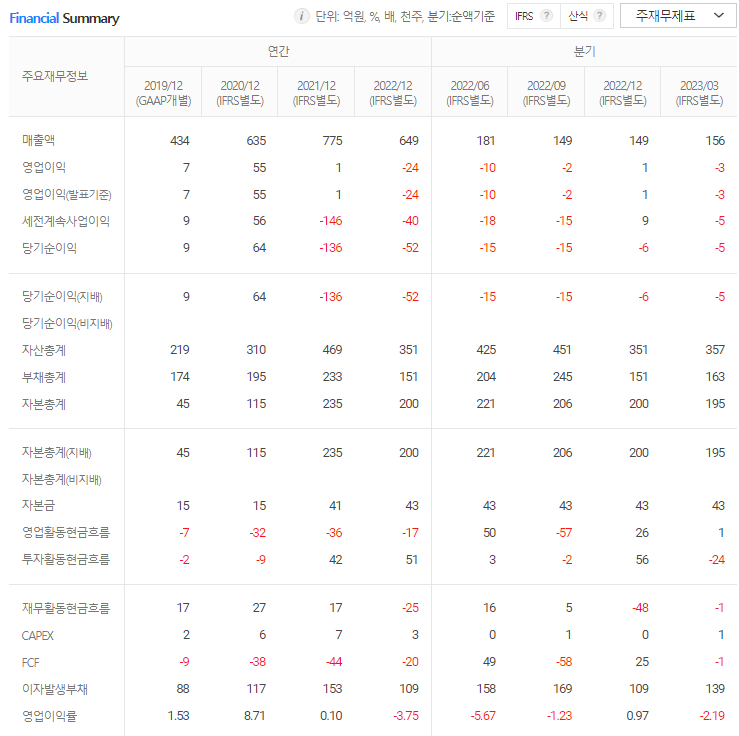Select the 연간 column group header
The height and width of the screenshot is (736, 739).
pyautogui.click(x=278, y=51)
